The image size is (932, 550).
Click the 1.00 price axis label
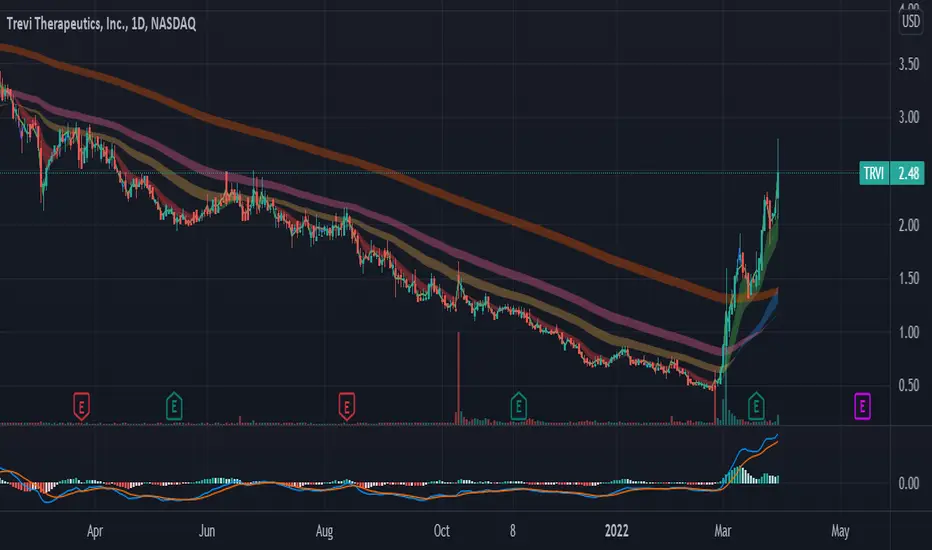coord(909,332)
